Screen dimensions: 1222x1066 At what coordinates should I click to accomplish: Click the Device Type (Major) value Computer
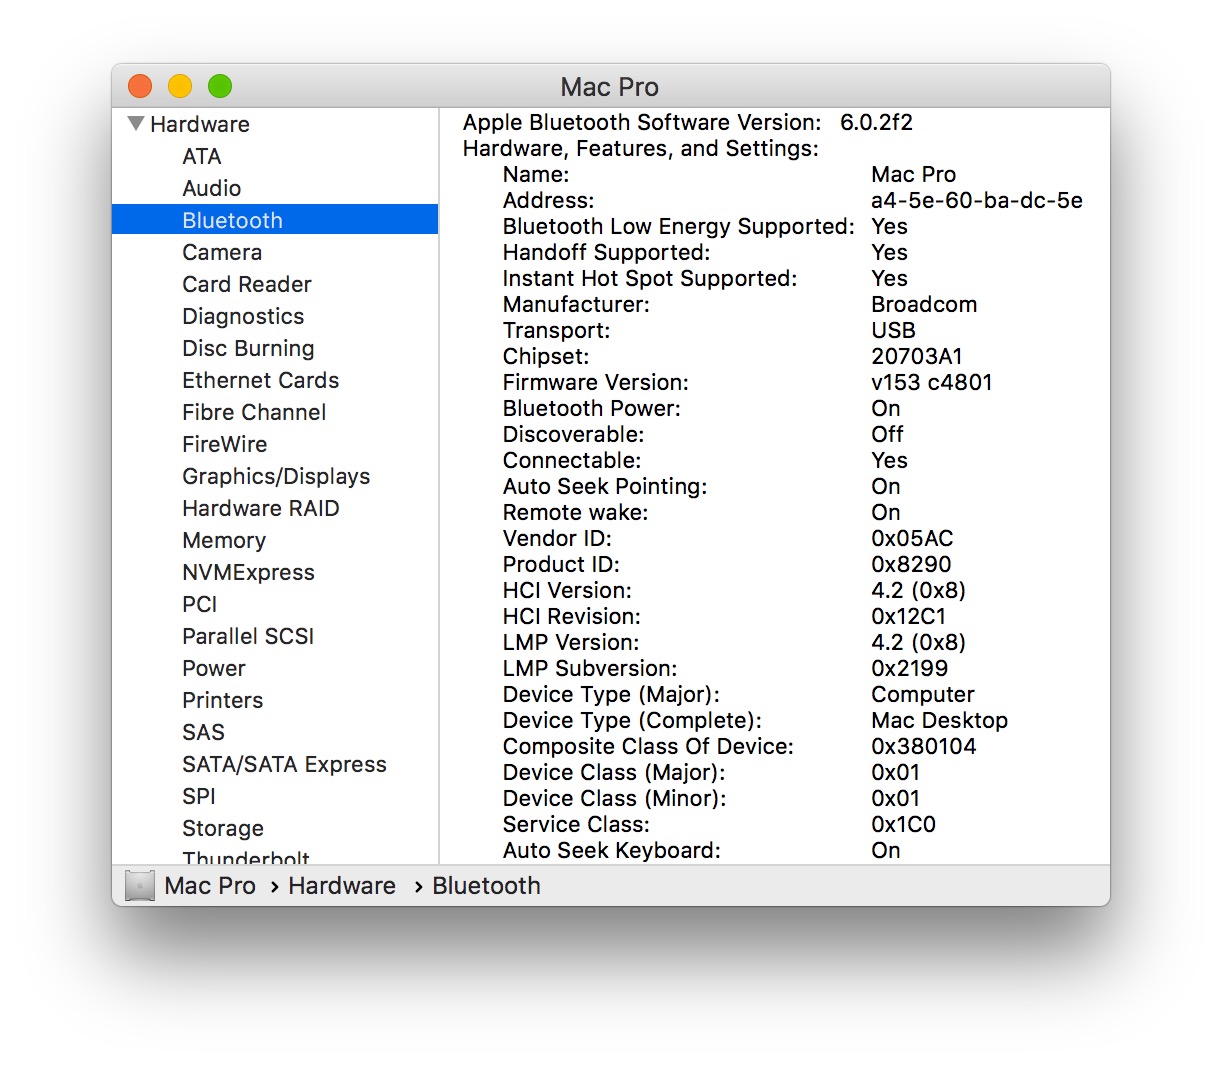coord(923,694)
